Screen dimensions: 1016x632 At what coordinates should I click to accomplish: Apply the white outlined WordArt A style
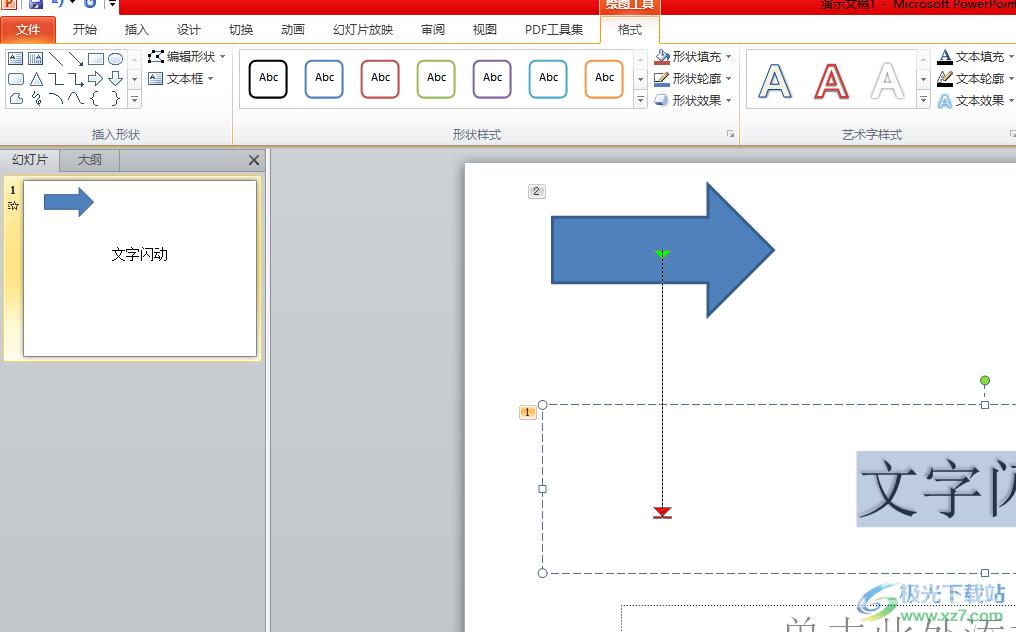[888, 81]
